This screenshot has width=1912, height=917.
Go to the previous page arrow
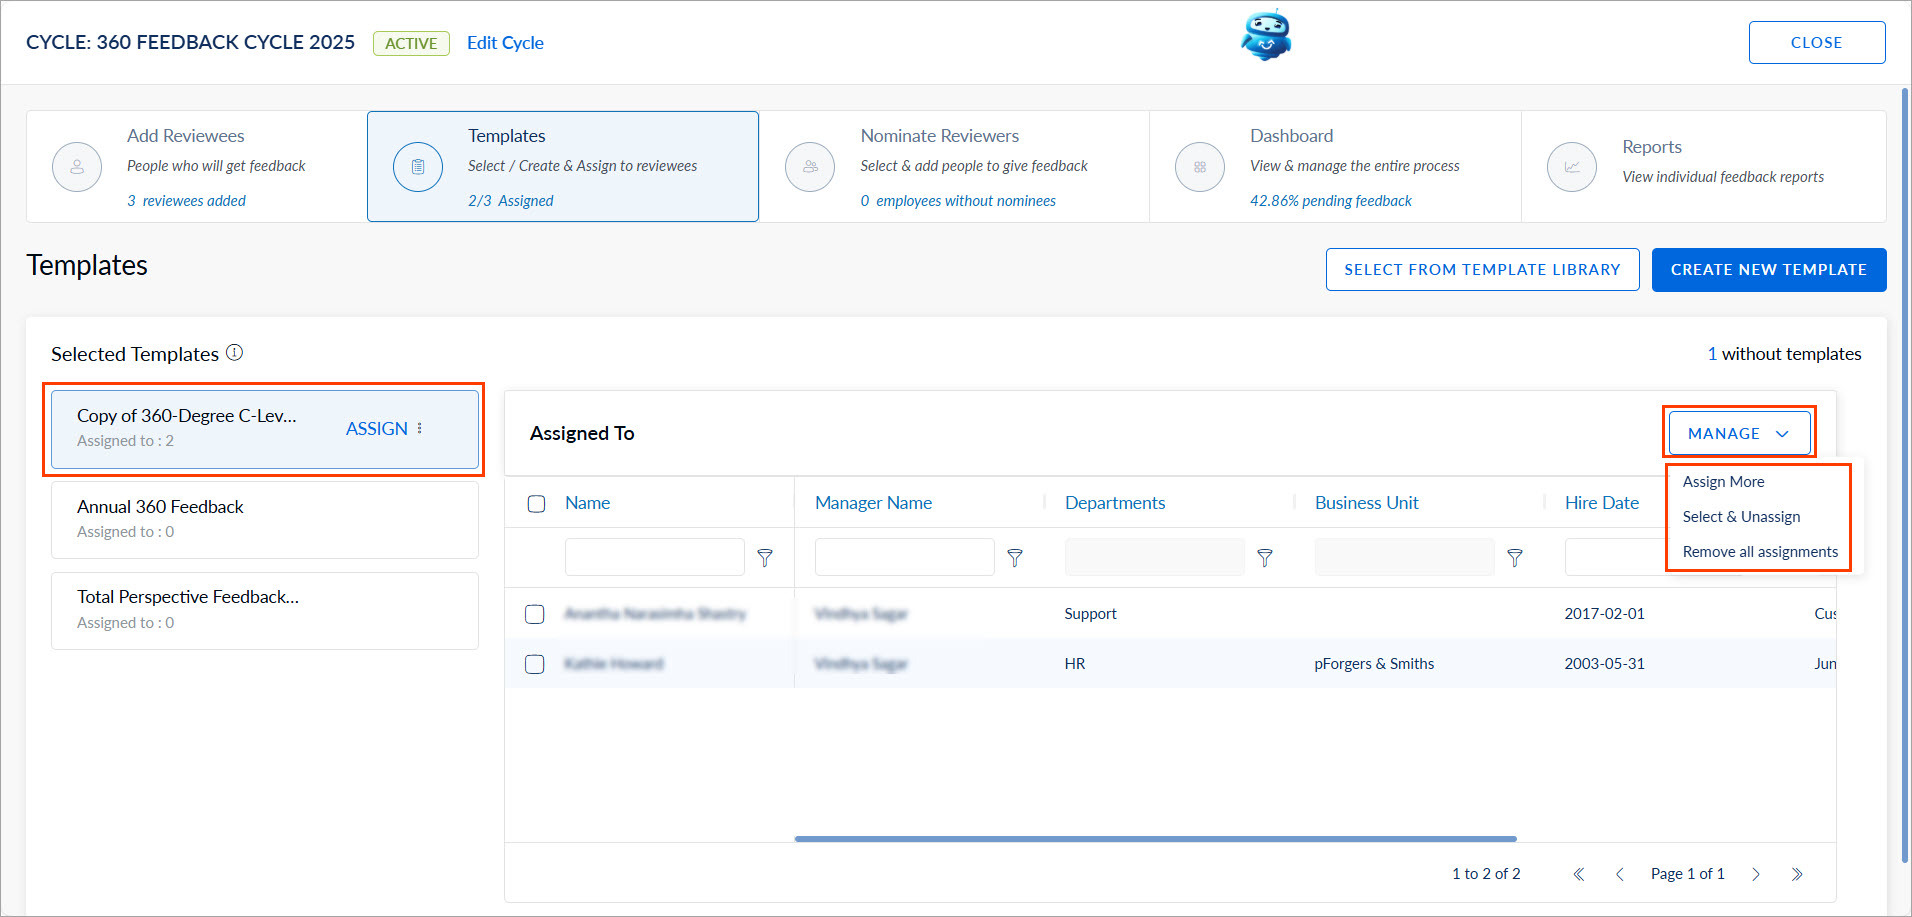(1620, 874)
